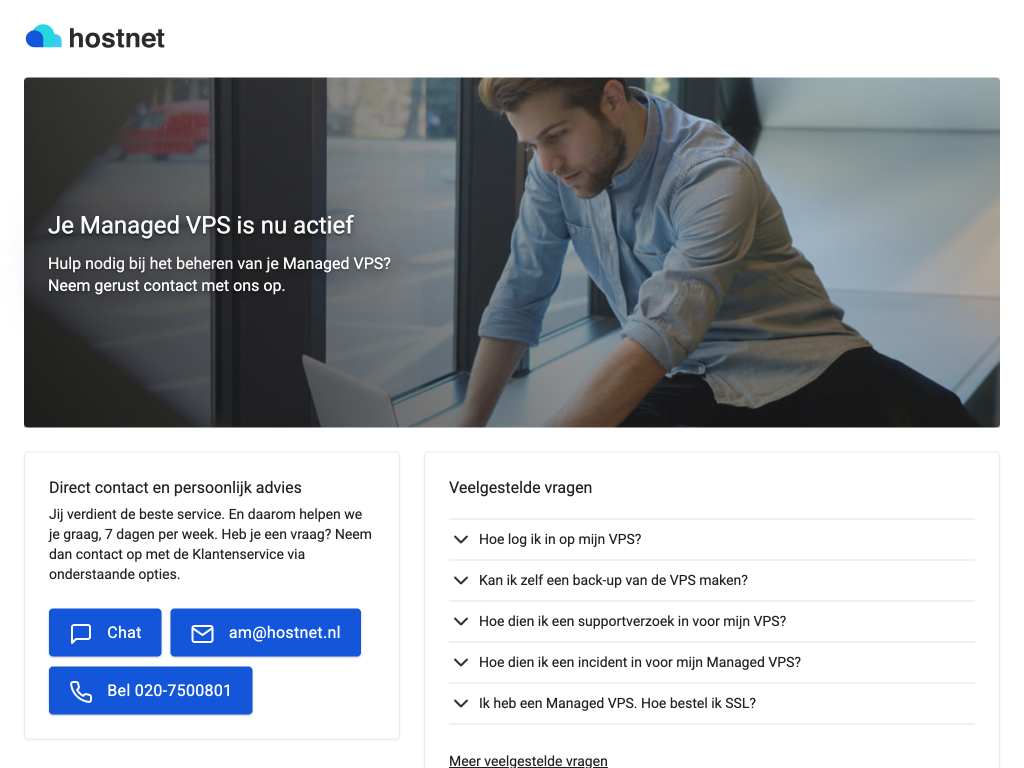Click the envelope email icon
1024x768 pixels.
[x=202, y=633]
